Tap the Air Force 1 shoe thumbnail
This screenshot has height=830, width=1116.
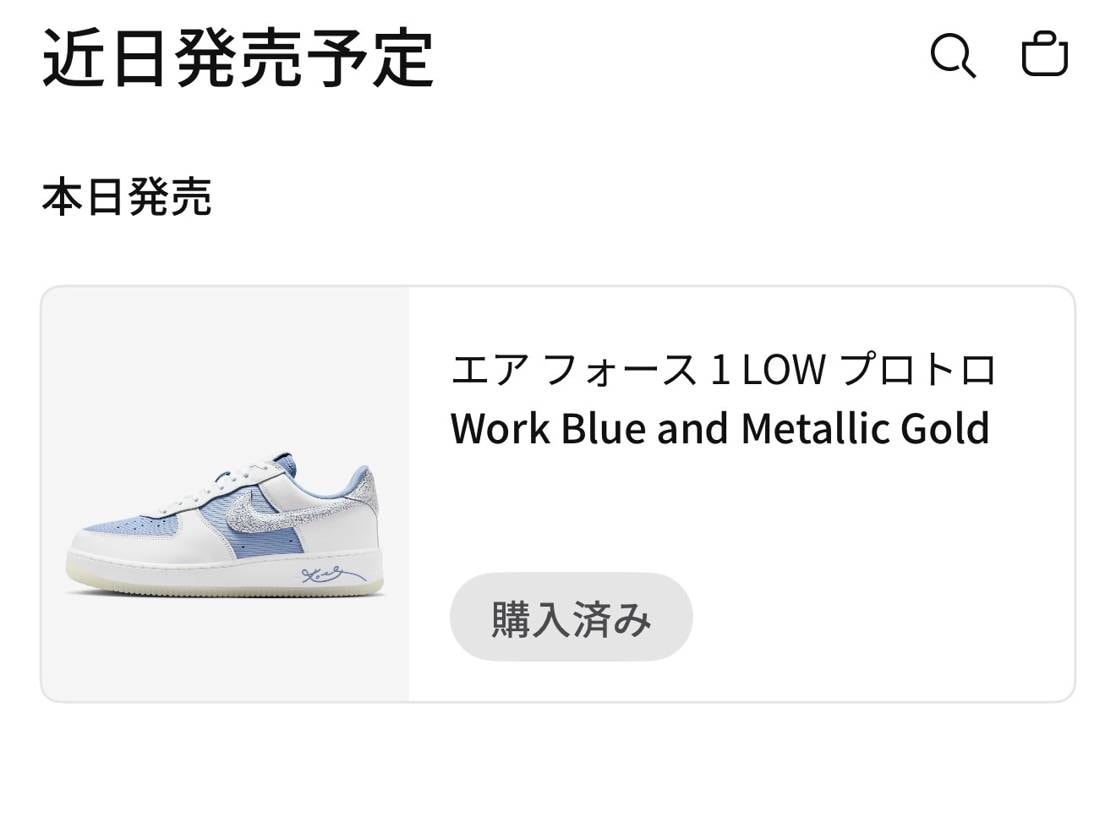pos(225,530)
